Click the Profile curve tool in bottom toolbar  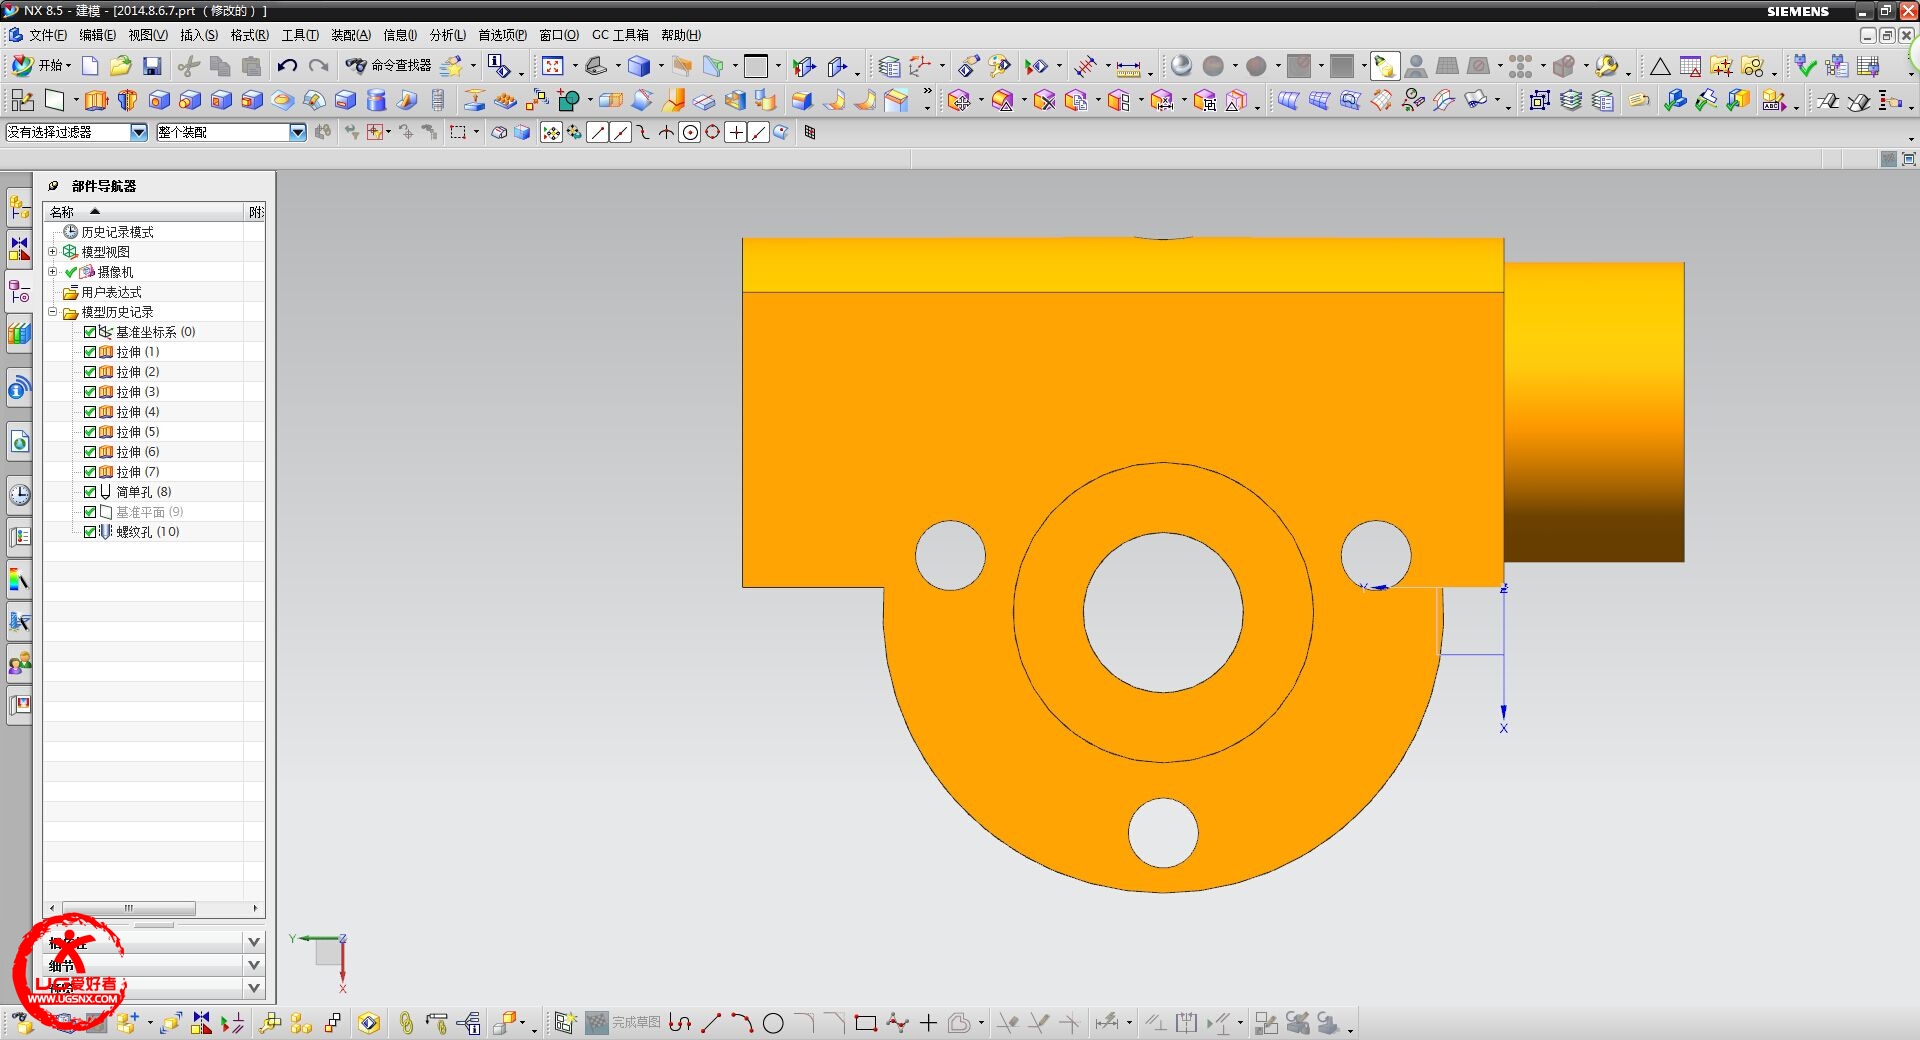pos(680,1023)
